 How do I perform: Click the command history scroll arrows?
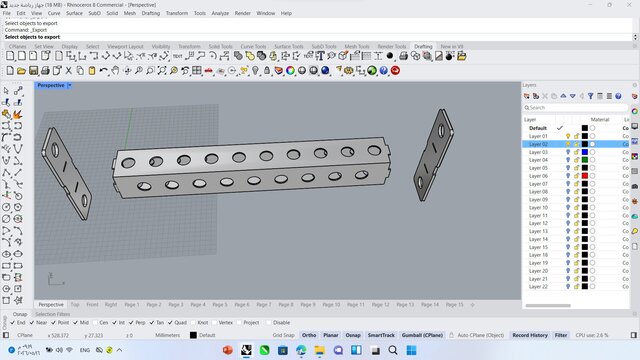(x=635, y=37)
